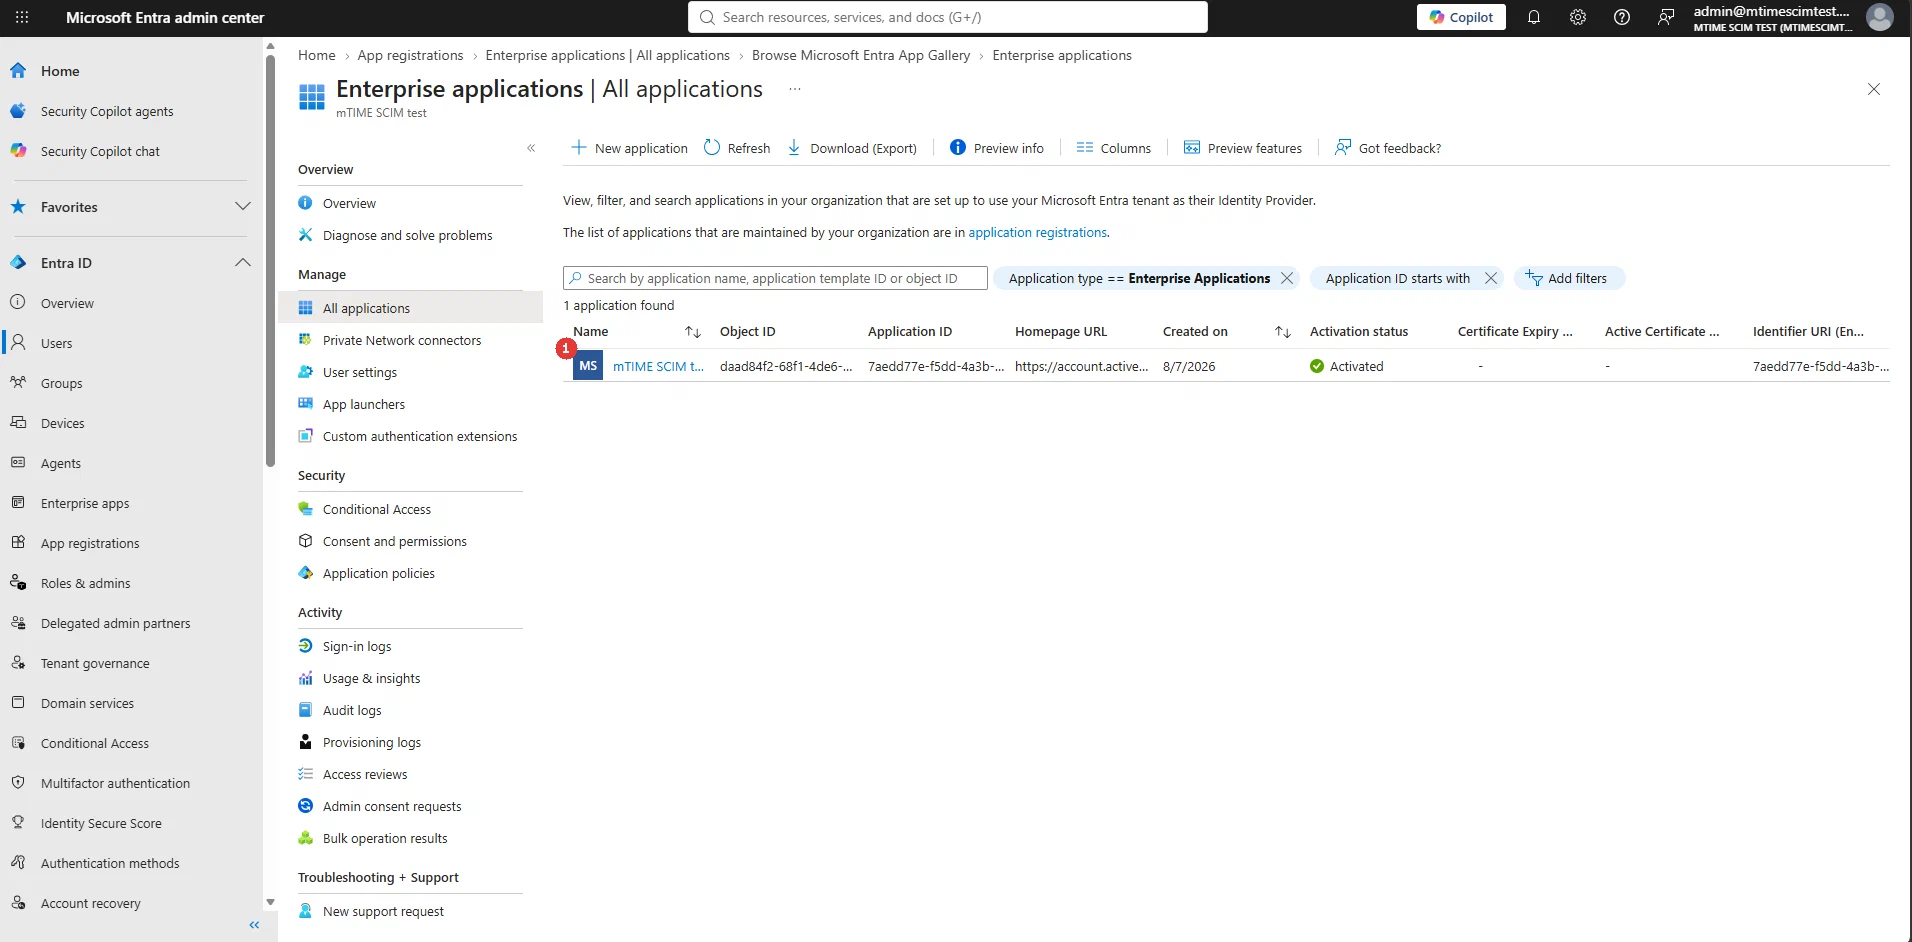
Task: Click the feedback icon in top bar
Action: tap(1665, 17)
